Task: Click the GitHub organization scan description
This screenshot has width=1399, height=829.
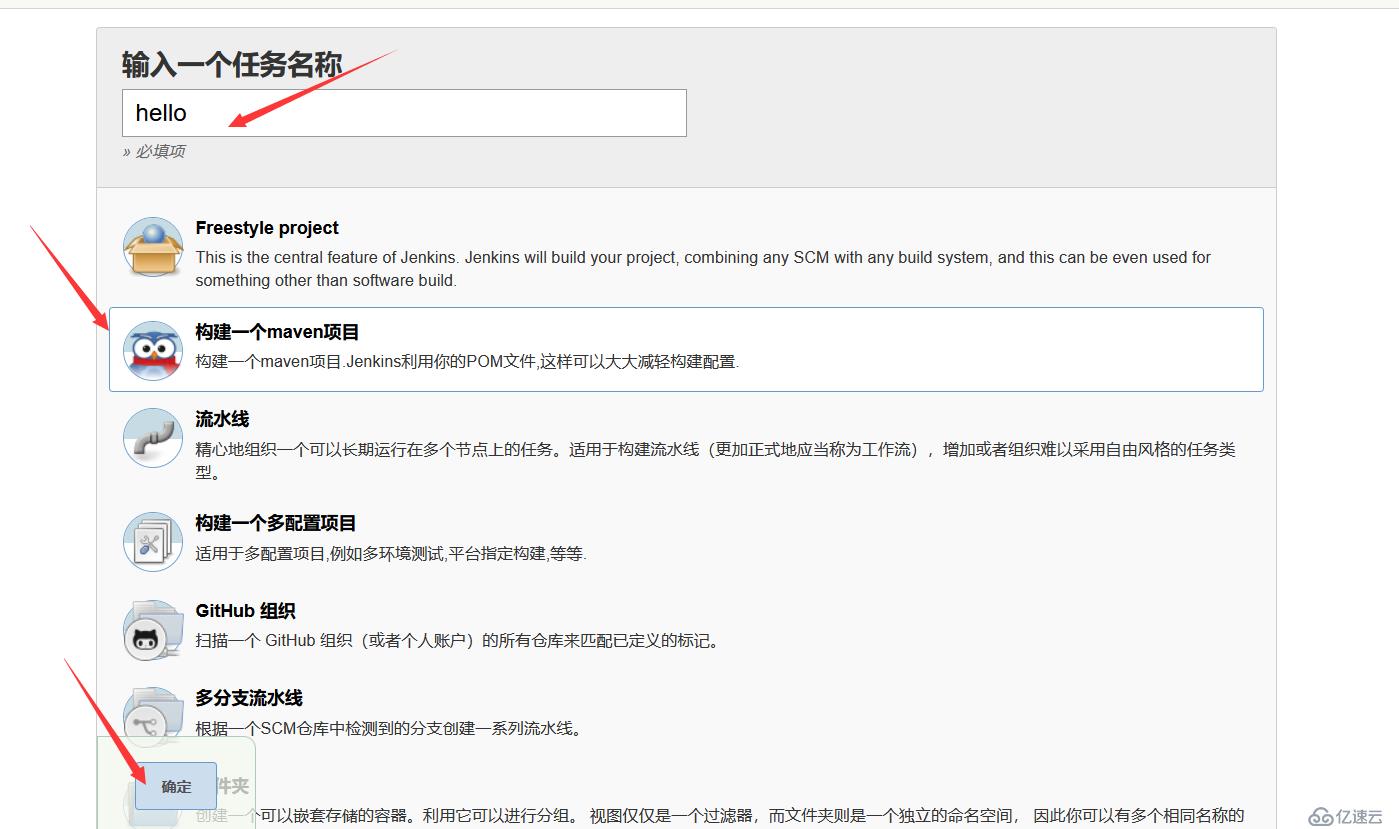Action: (x=457, y=641)
